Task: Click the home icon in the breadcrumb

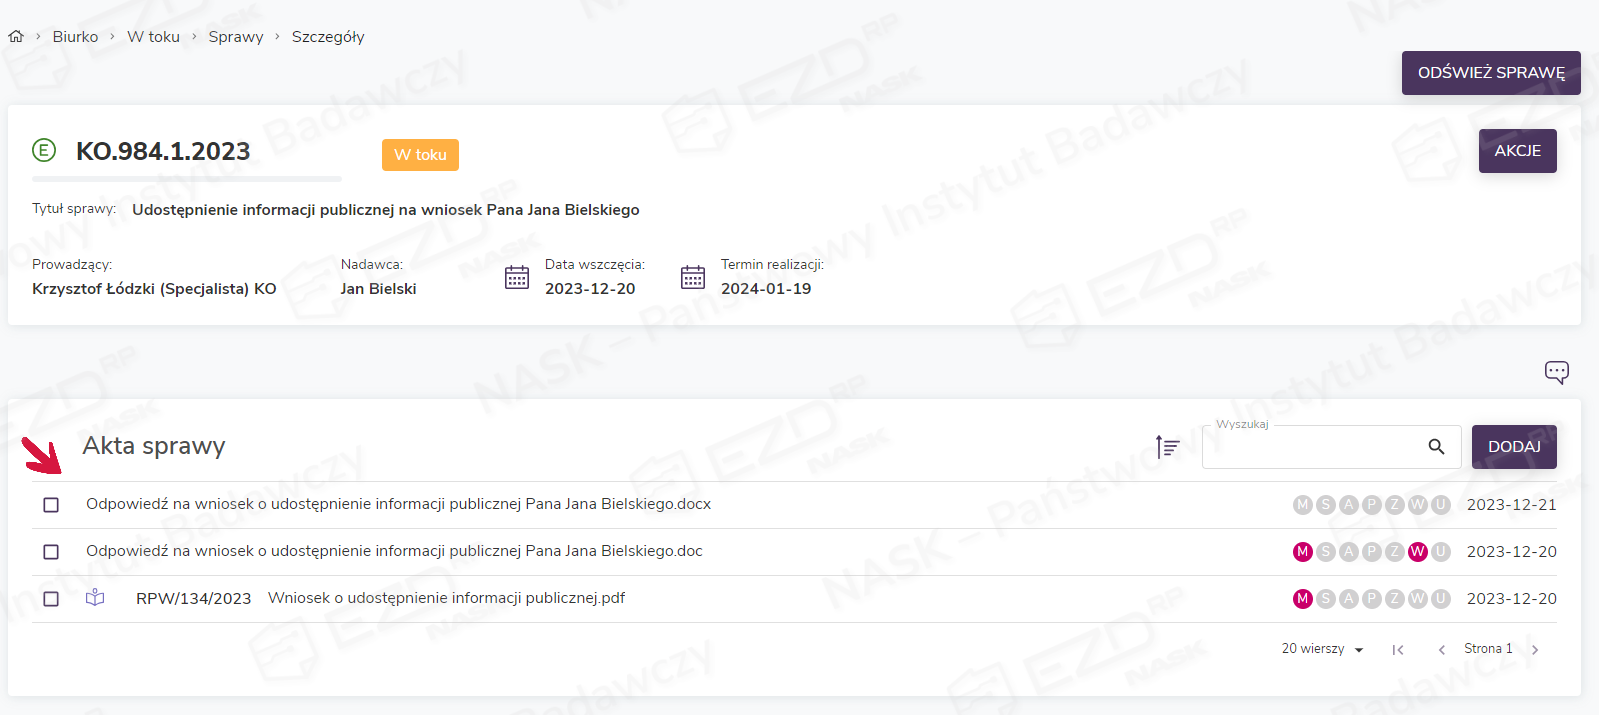Action: coord(16,37)
